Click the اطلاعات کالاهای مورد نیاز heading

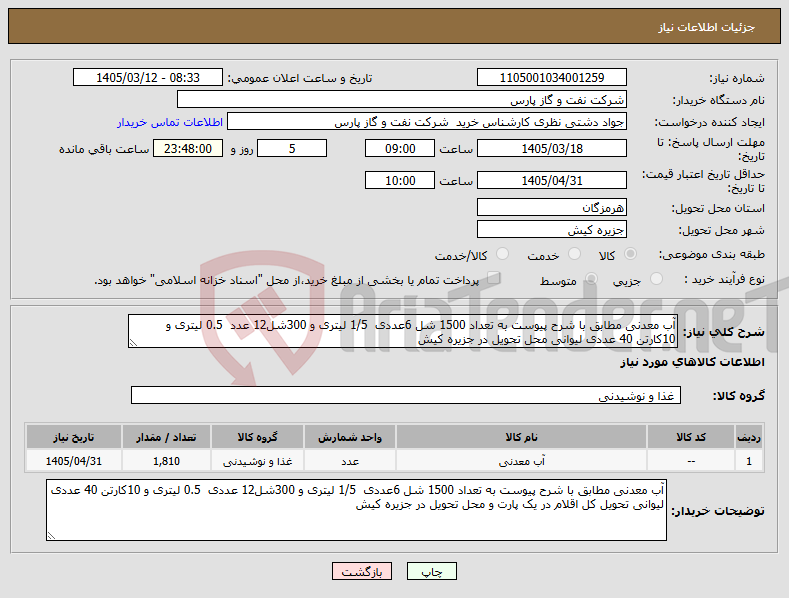pos(692,362)
